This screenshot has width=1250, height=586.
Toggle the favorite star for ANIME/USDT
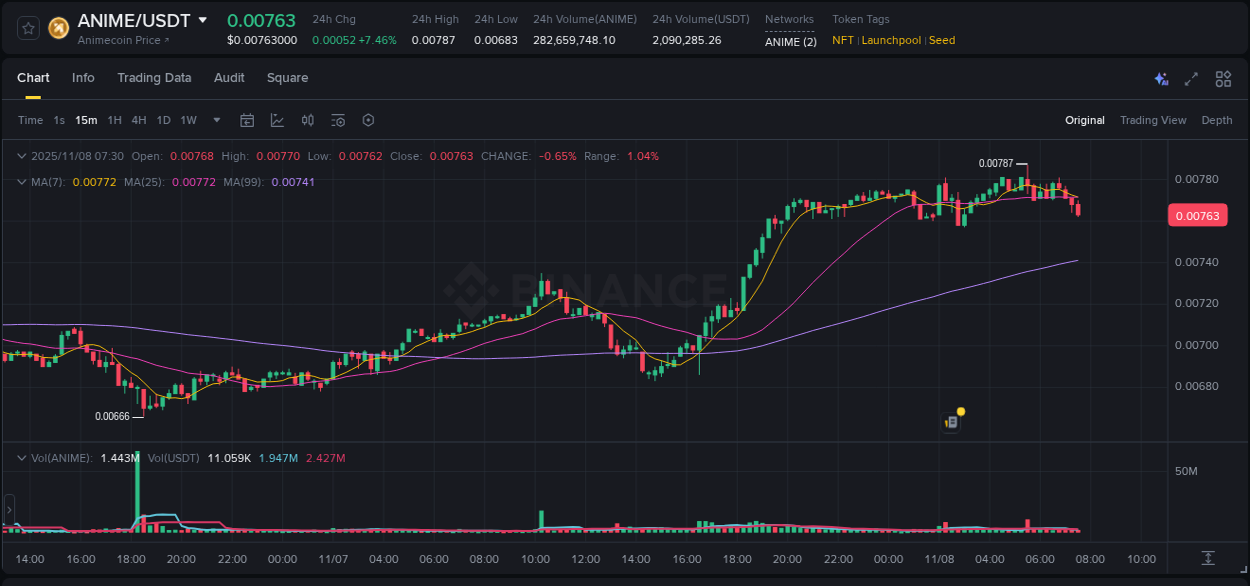(x=27, y=28)
